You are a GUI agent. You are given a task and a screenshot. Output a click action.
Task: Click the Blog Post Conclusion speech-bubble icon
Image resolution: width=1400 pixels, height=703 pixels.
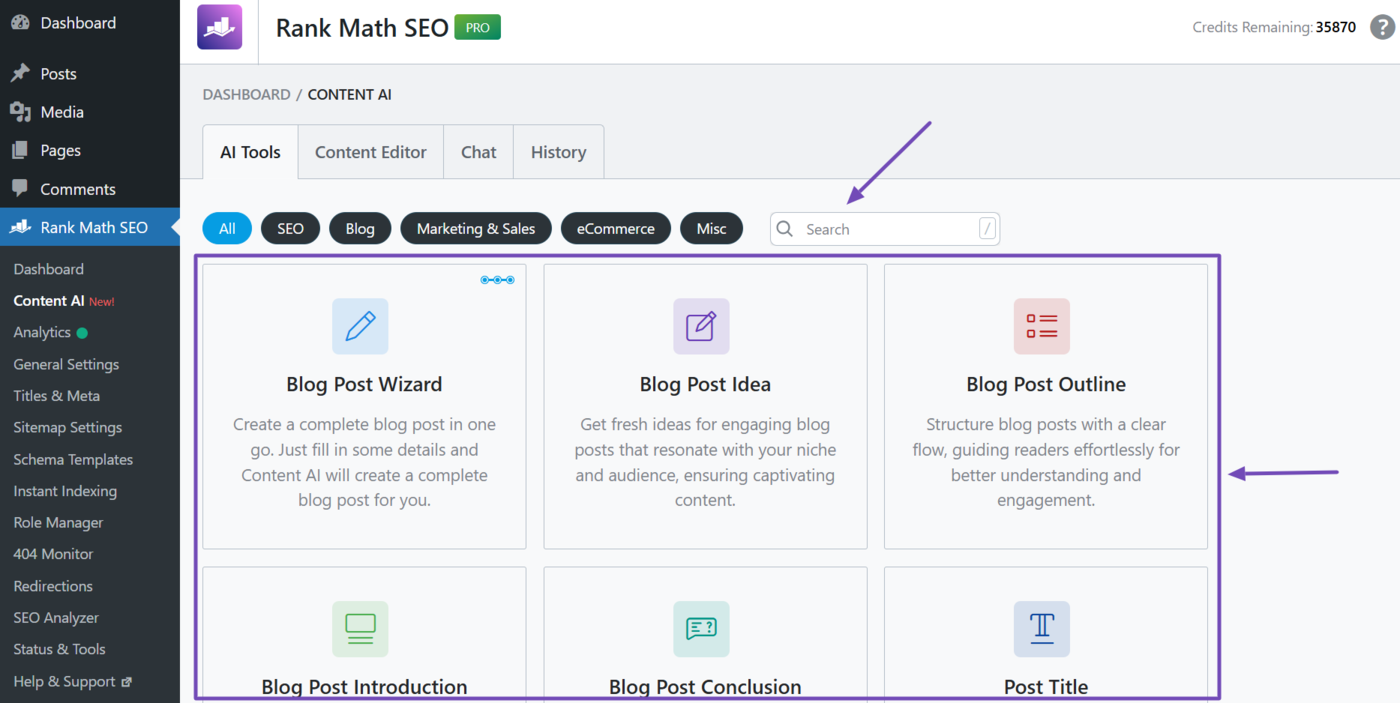click(701, 629)
